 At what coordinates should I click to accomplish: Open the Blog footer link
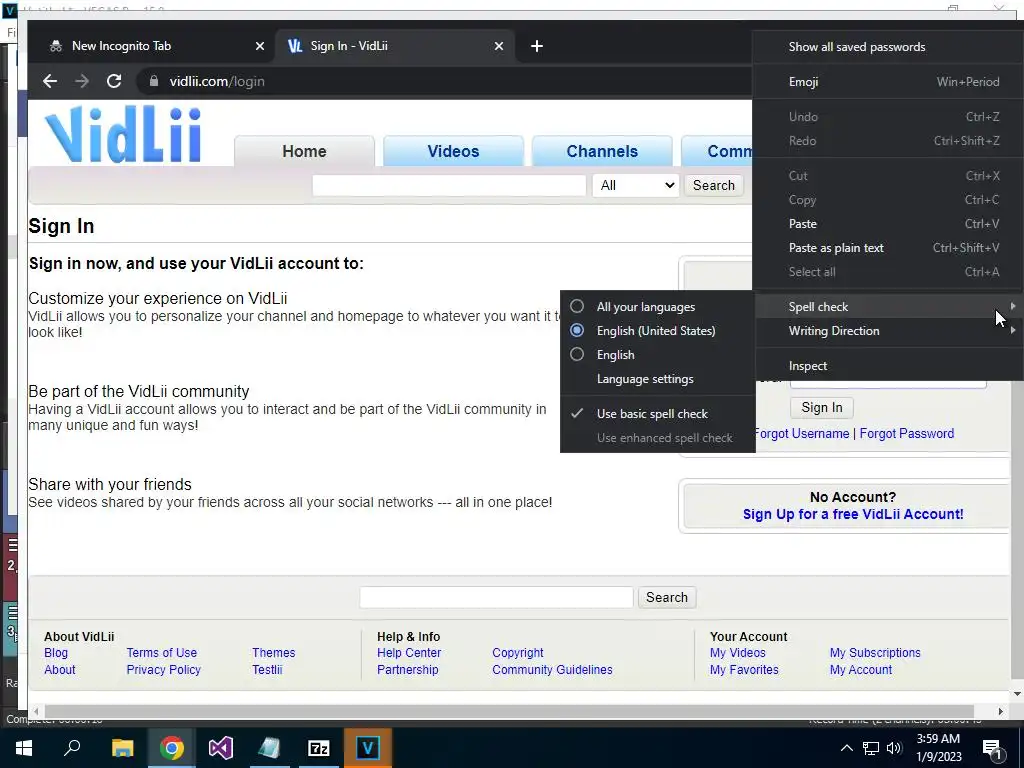coord(56,652)
